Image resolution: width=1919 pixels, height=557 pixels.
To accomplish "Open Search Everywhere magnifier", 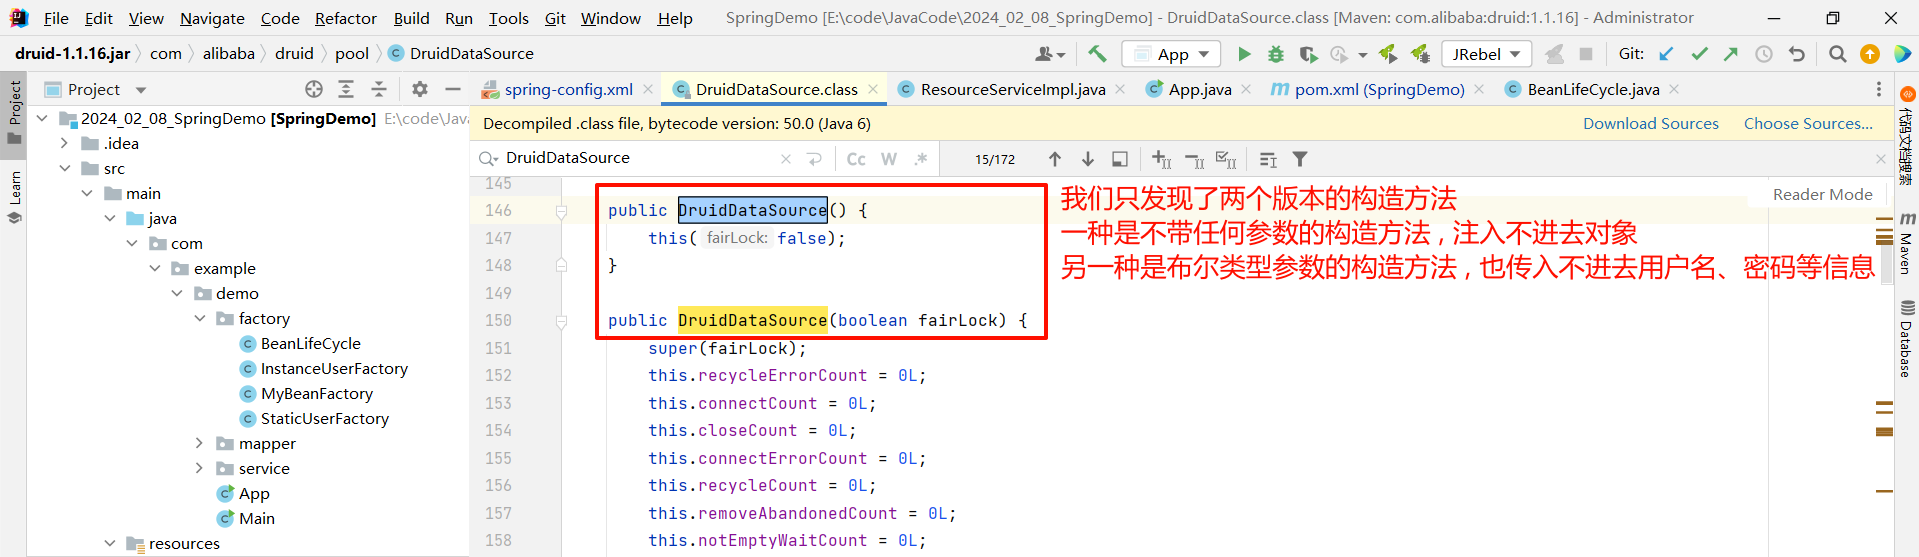I will pos(1837,54).
